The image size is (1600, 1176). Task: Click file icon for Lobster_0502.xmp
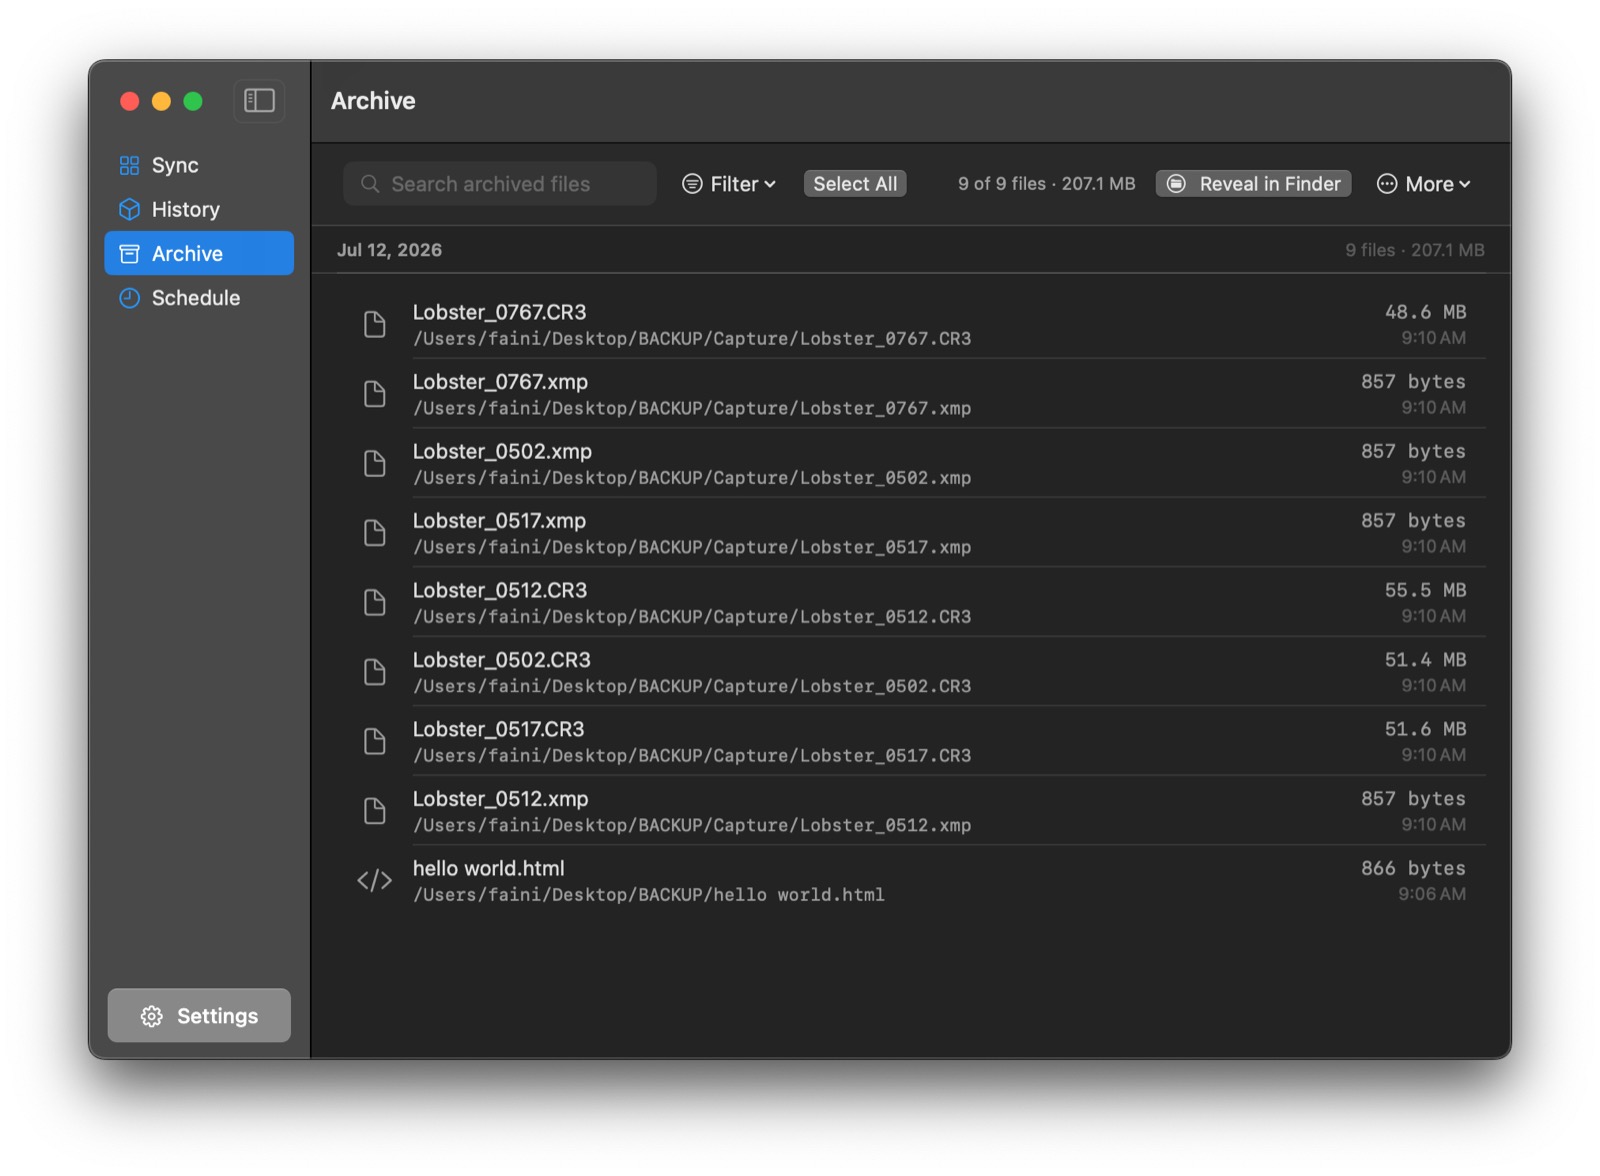pyautogui.click(x=374, y=463)
